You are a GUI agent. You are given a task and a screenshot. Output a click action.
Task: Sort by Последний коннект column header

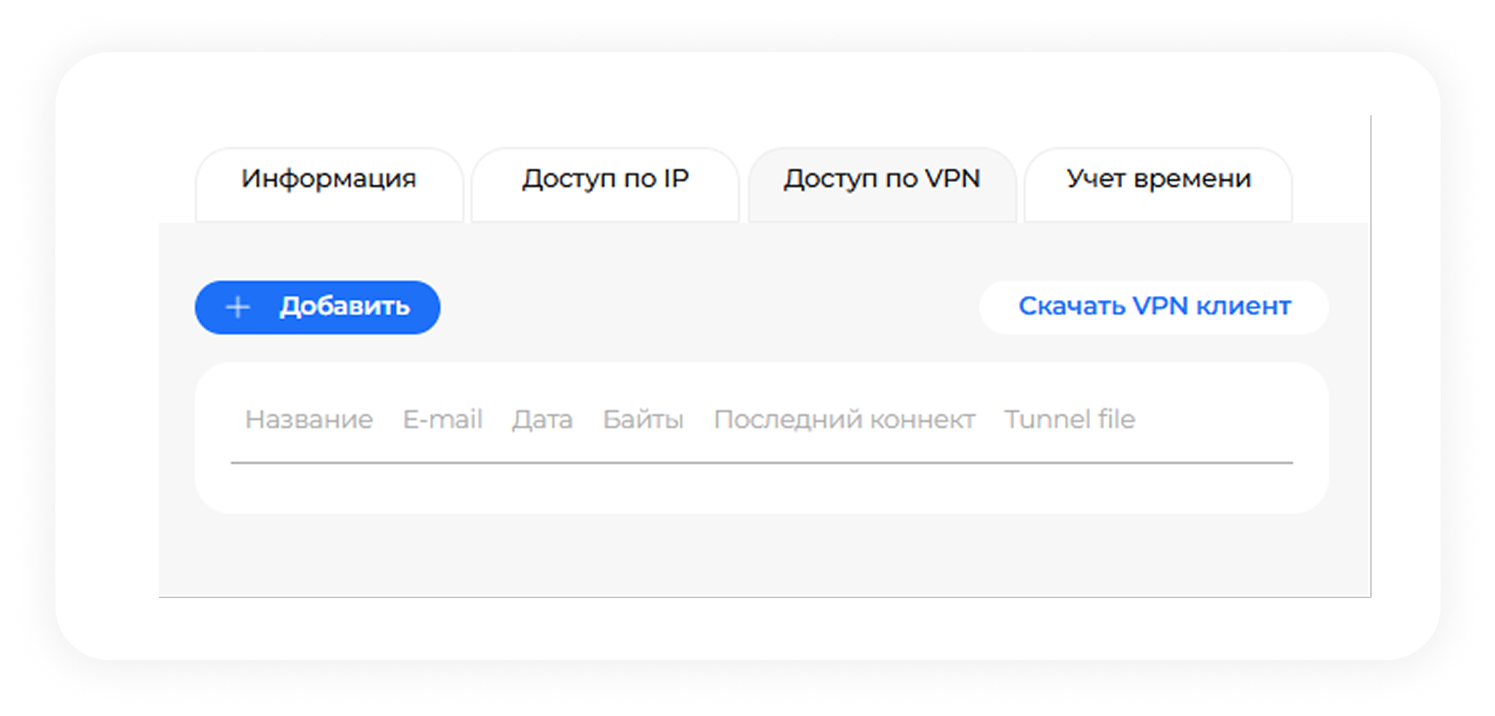(844, 420)
